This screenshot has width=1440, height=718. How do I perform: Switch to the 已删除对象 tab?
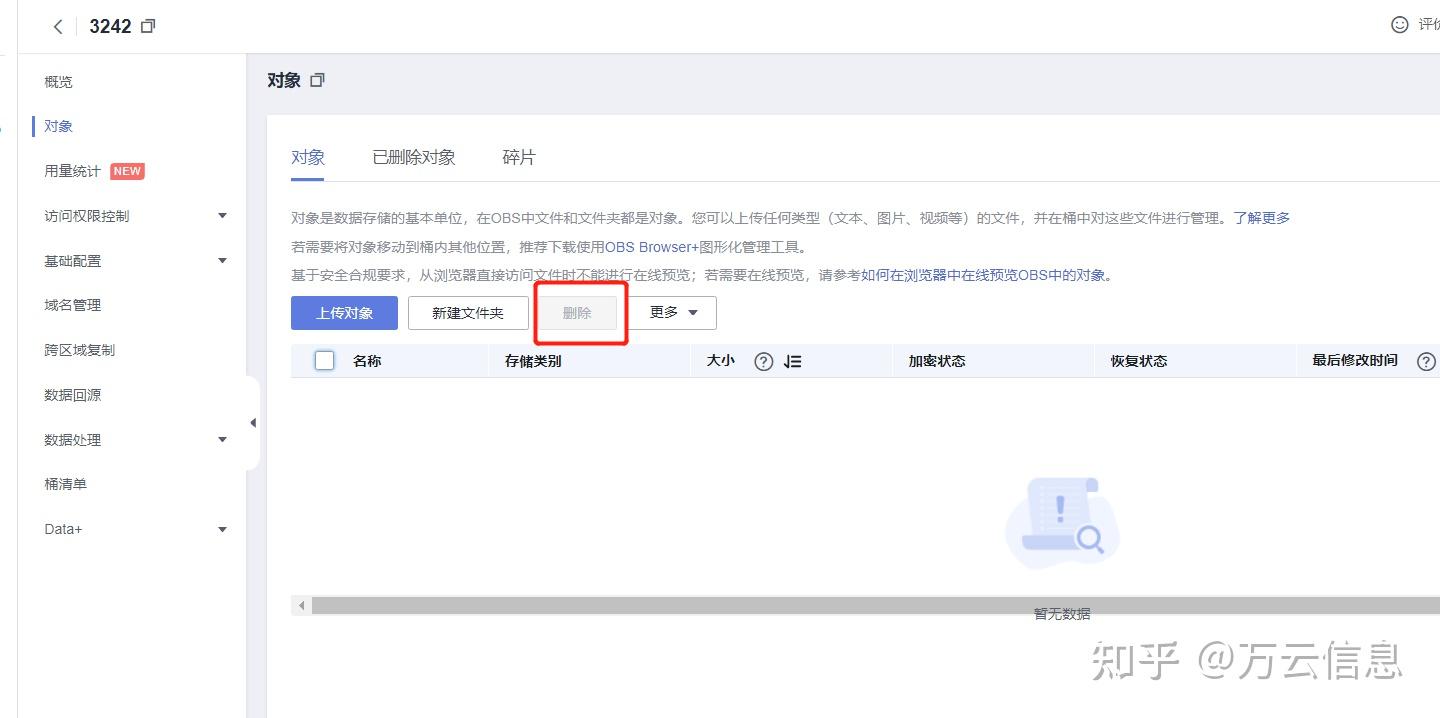(x=412, y=156)
